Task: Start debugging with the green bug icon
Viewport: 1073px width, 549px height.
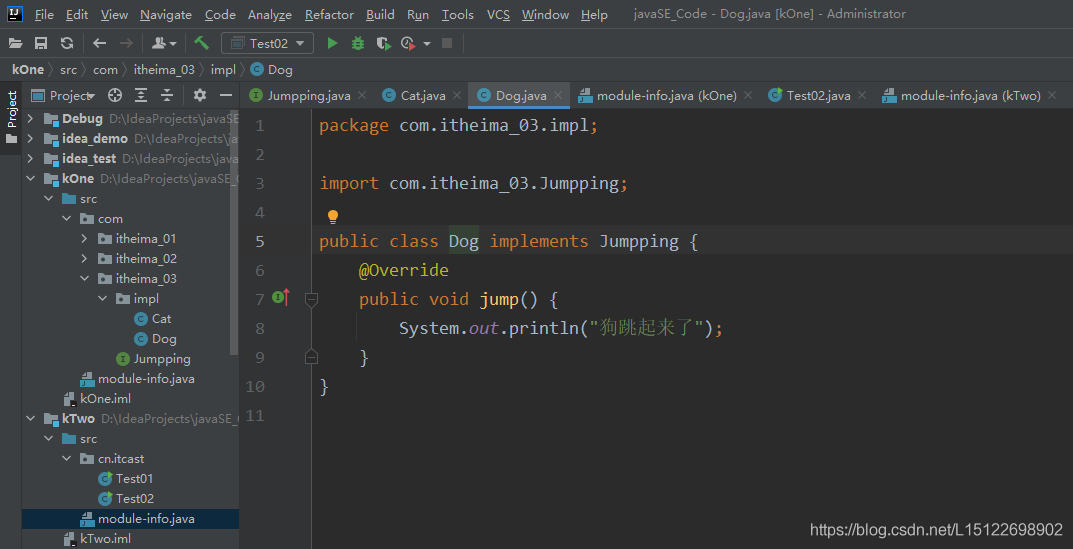Action: coord(358,43)
